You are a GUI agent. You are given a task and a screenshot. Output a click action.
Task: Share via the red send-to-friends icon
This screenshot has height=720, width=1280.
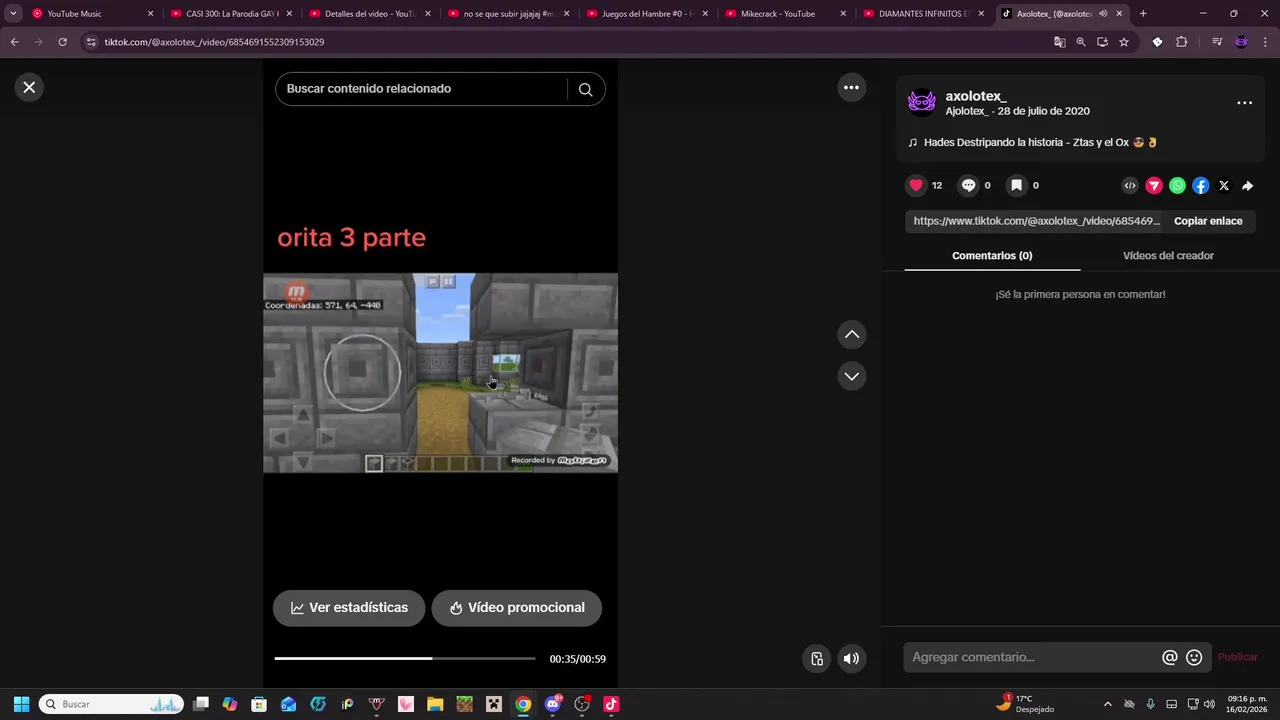pyautogui.click(x=1154, y=185)
